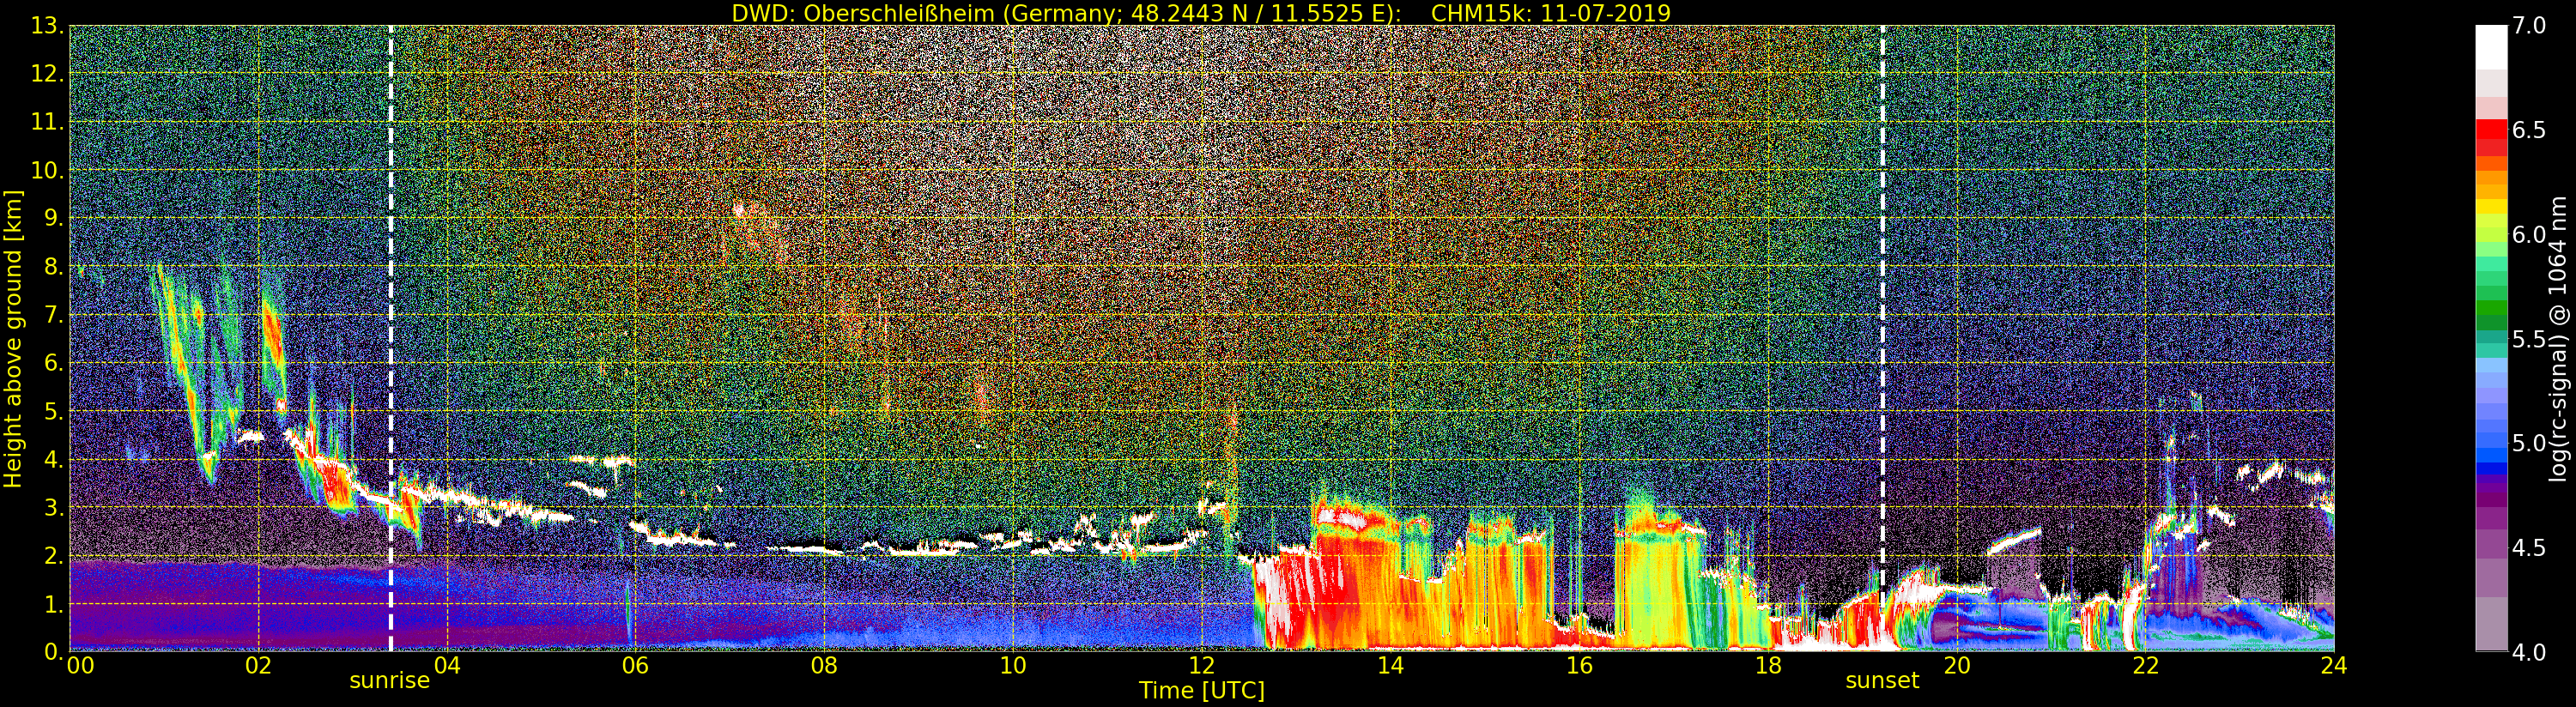Select the white dashed sunset line
Viewport: 2576px width, 707px height.
(x=1882, y=338)
